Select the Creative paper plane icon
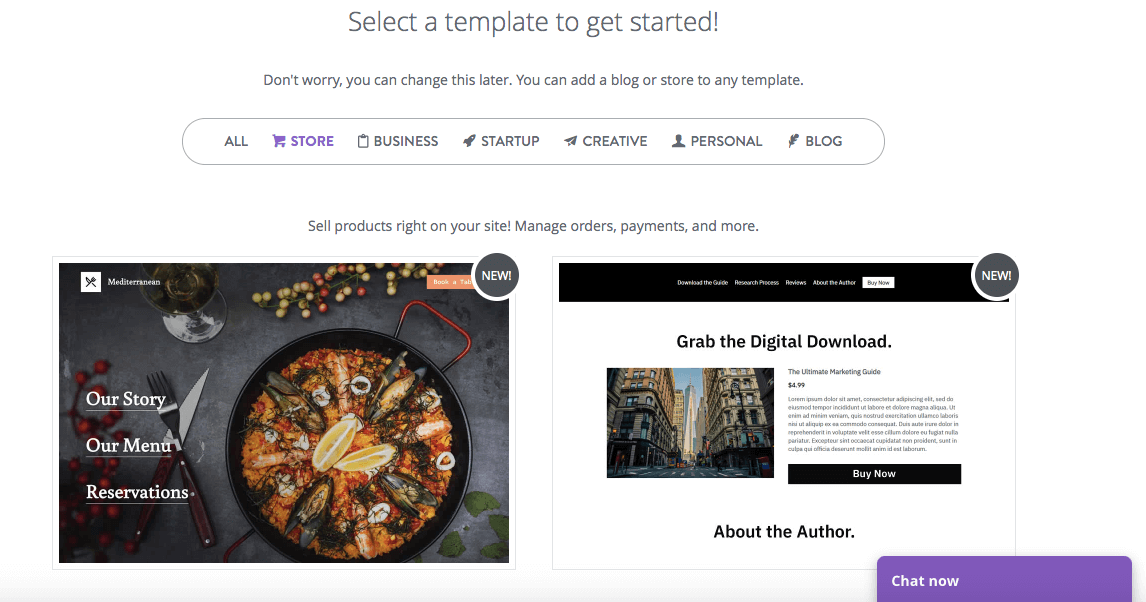The height and width of the screenshot is (602, 1146). tap(570, 140)
